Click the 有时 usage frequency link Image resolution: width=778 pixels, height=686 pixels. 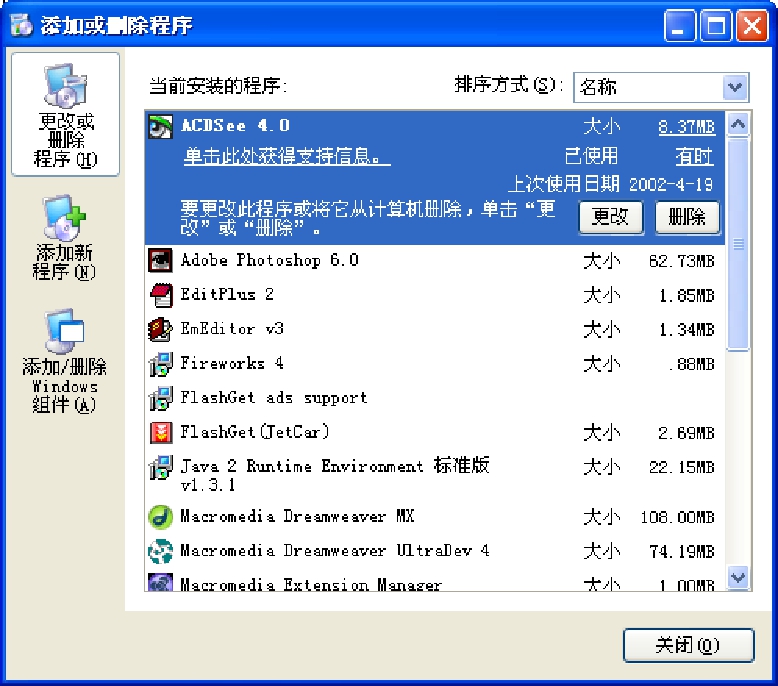coord(695,157)
